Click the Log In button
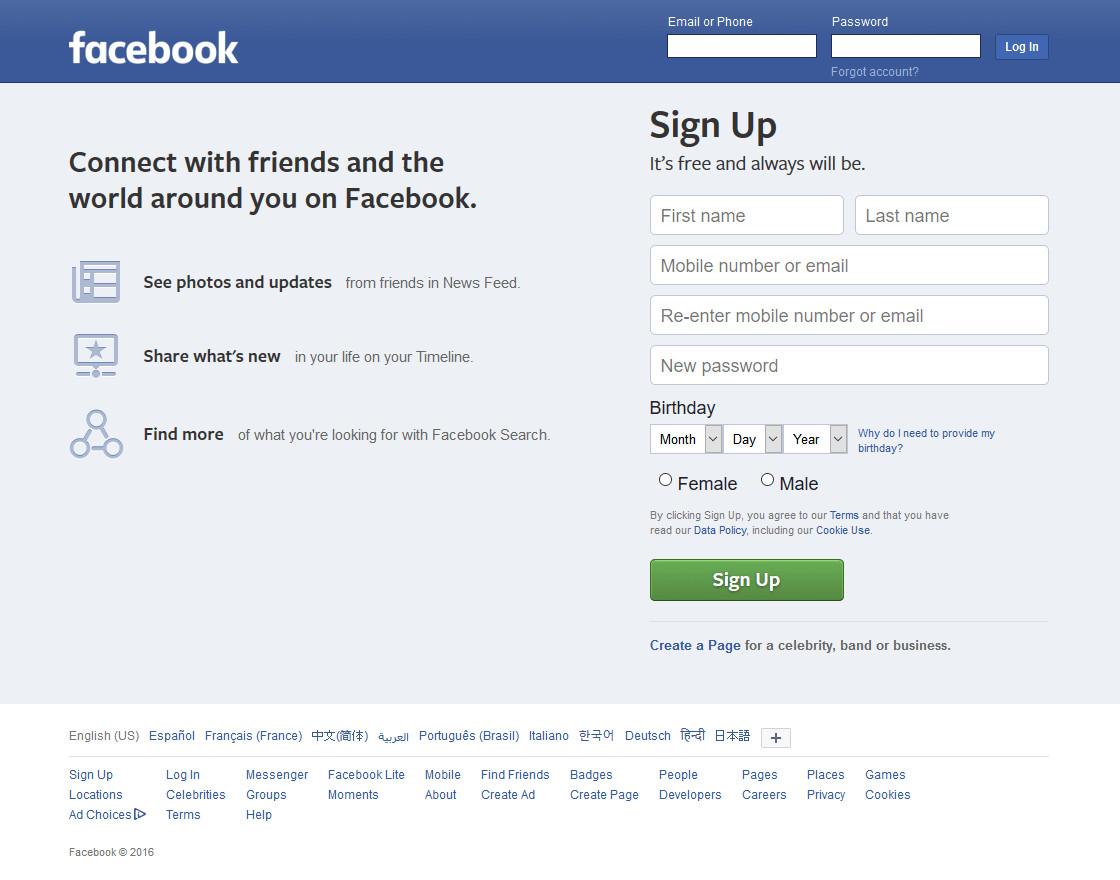1120x880 pixels. coord(1021,46)
